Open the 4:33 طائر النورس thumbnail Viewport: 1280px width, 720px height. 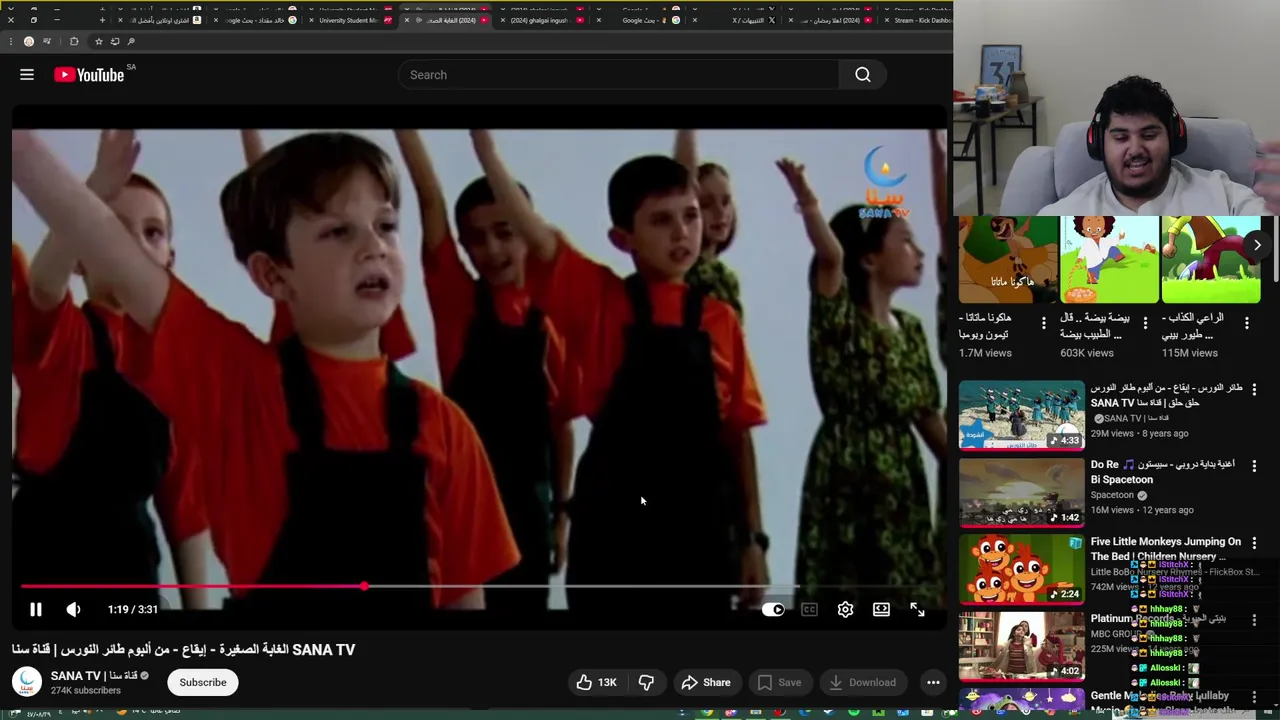tap(1021, 415)
